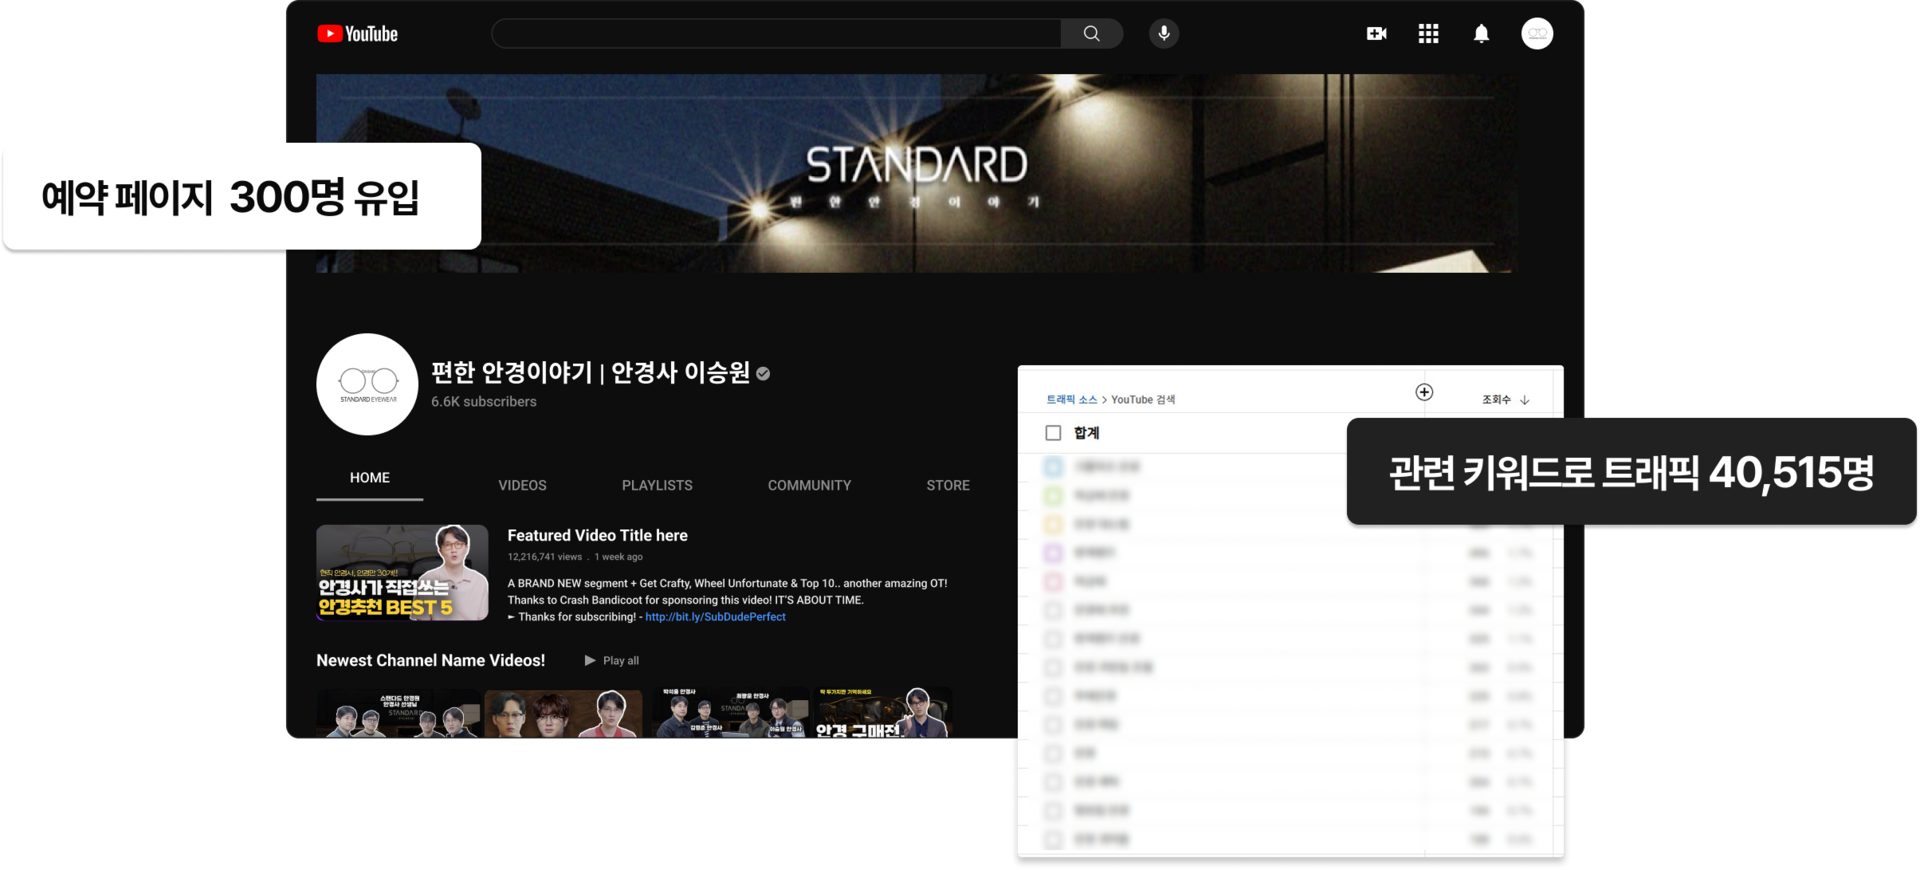Show notifications with the bell icon

[x=1481, y=34]
